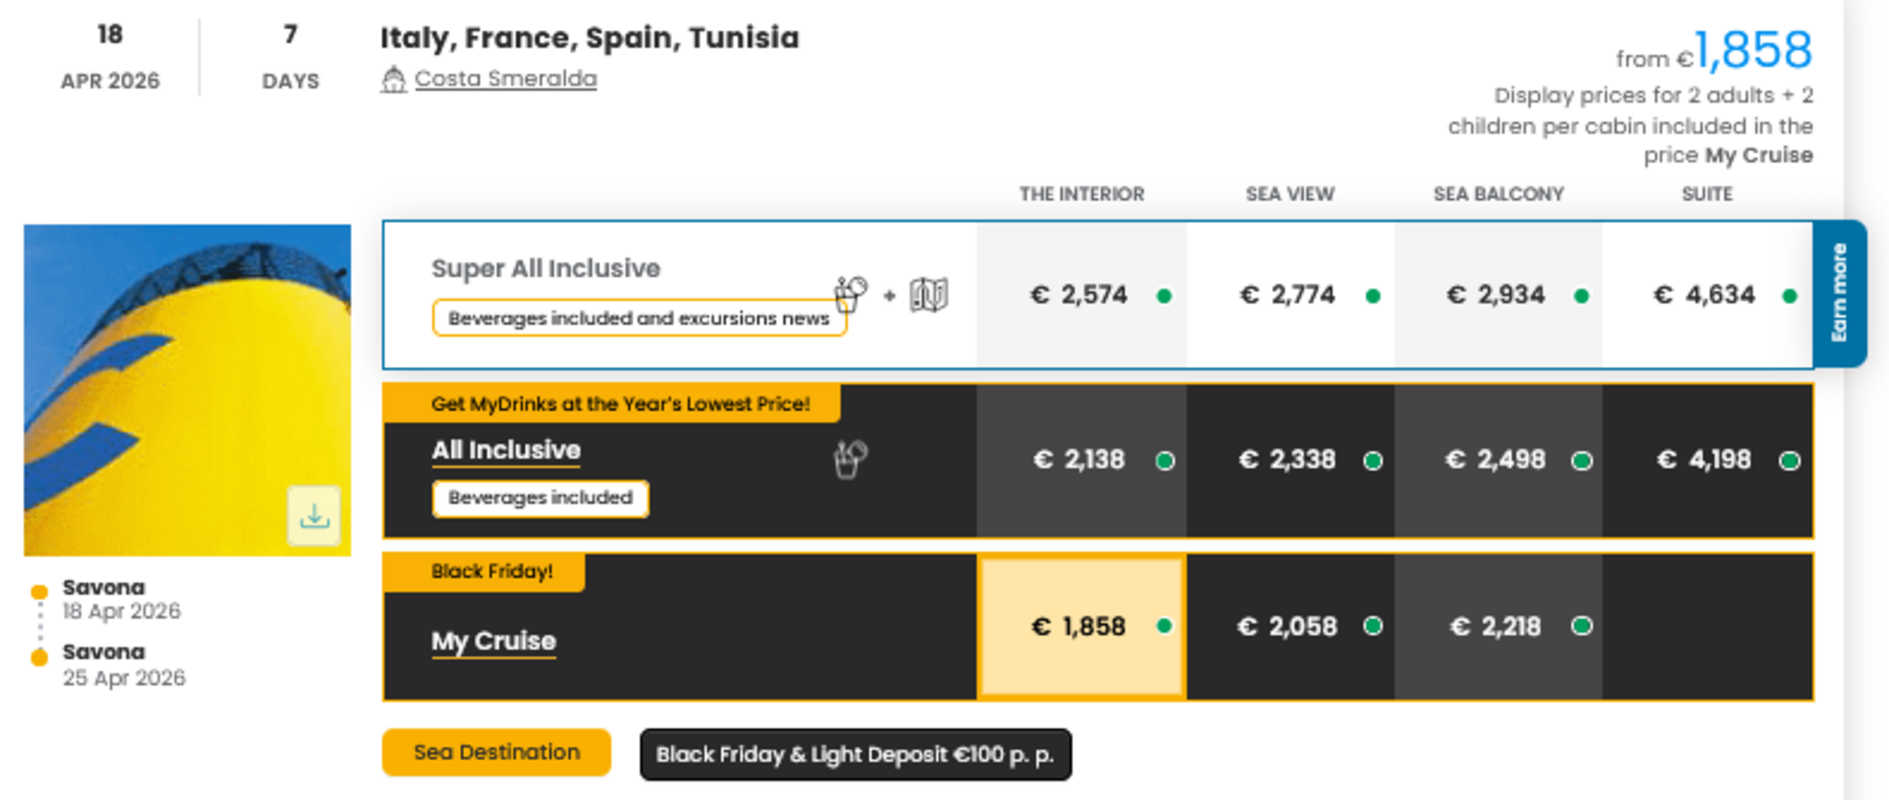Click the excursions map icon near Super All Inclusive
This screenshot has width=1889, height=800.
click(x=930, y=295)
